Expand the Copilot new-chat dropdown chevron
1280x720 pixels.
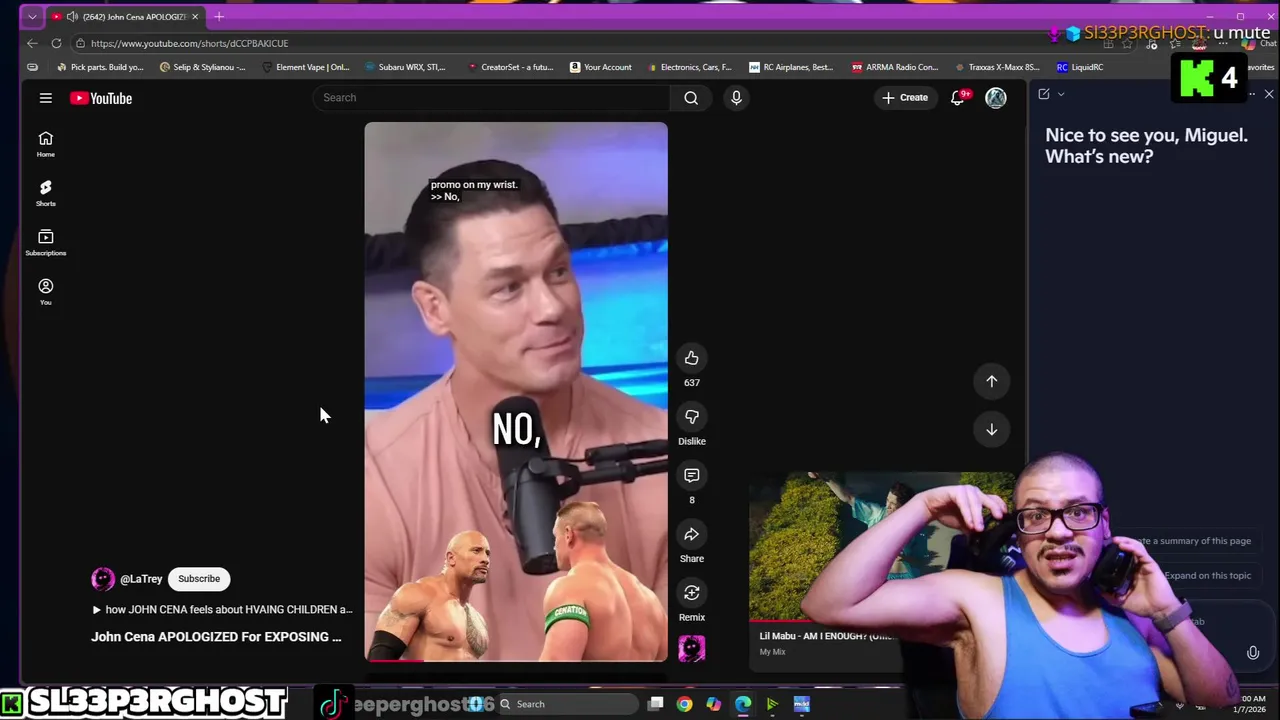(1061, 94)
